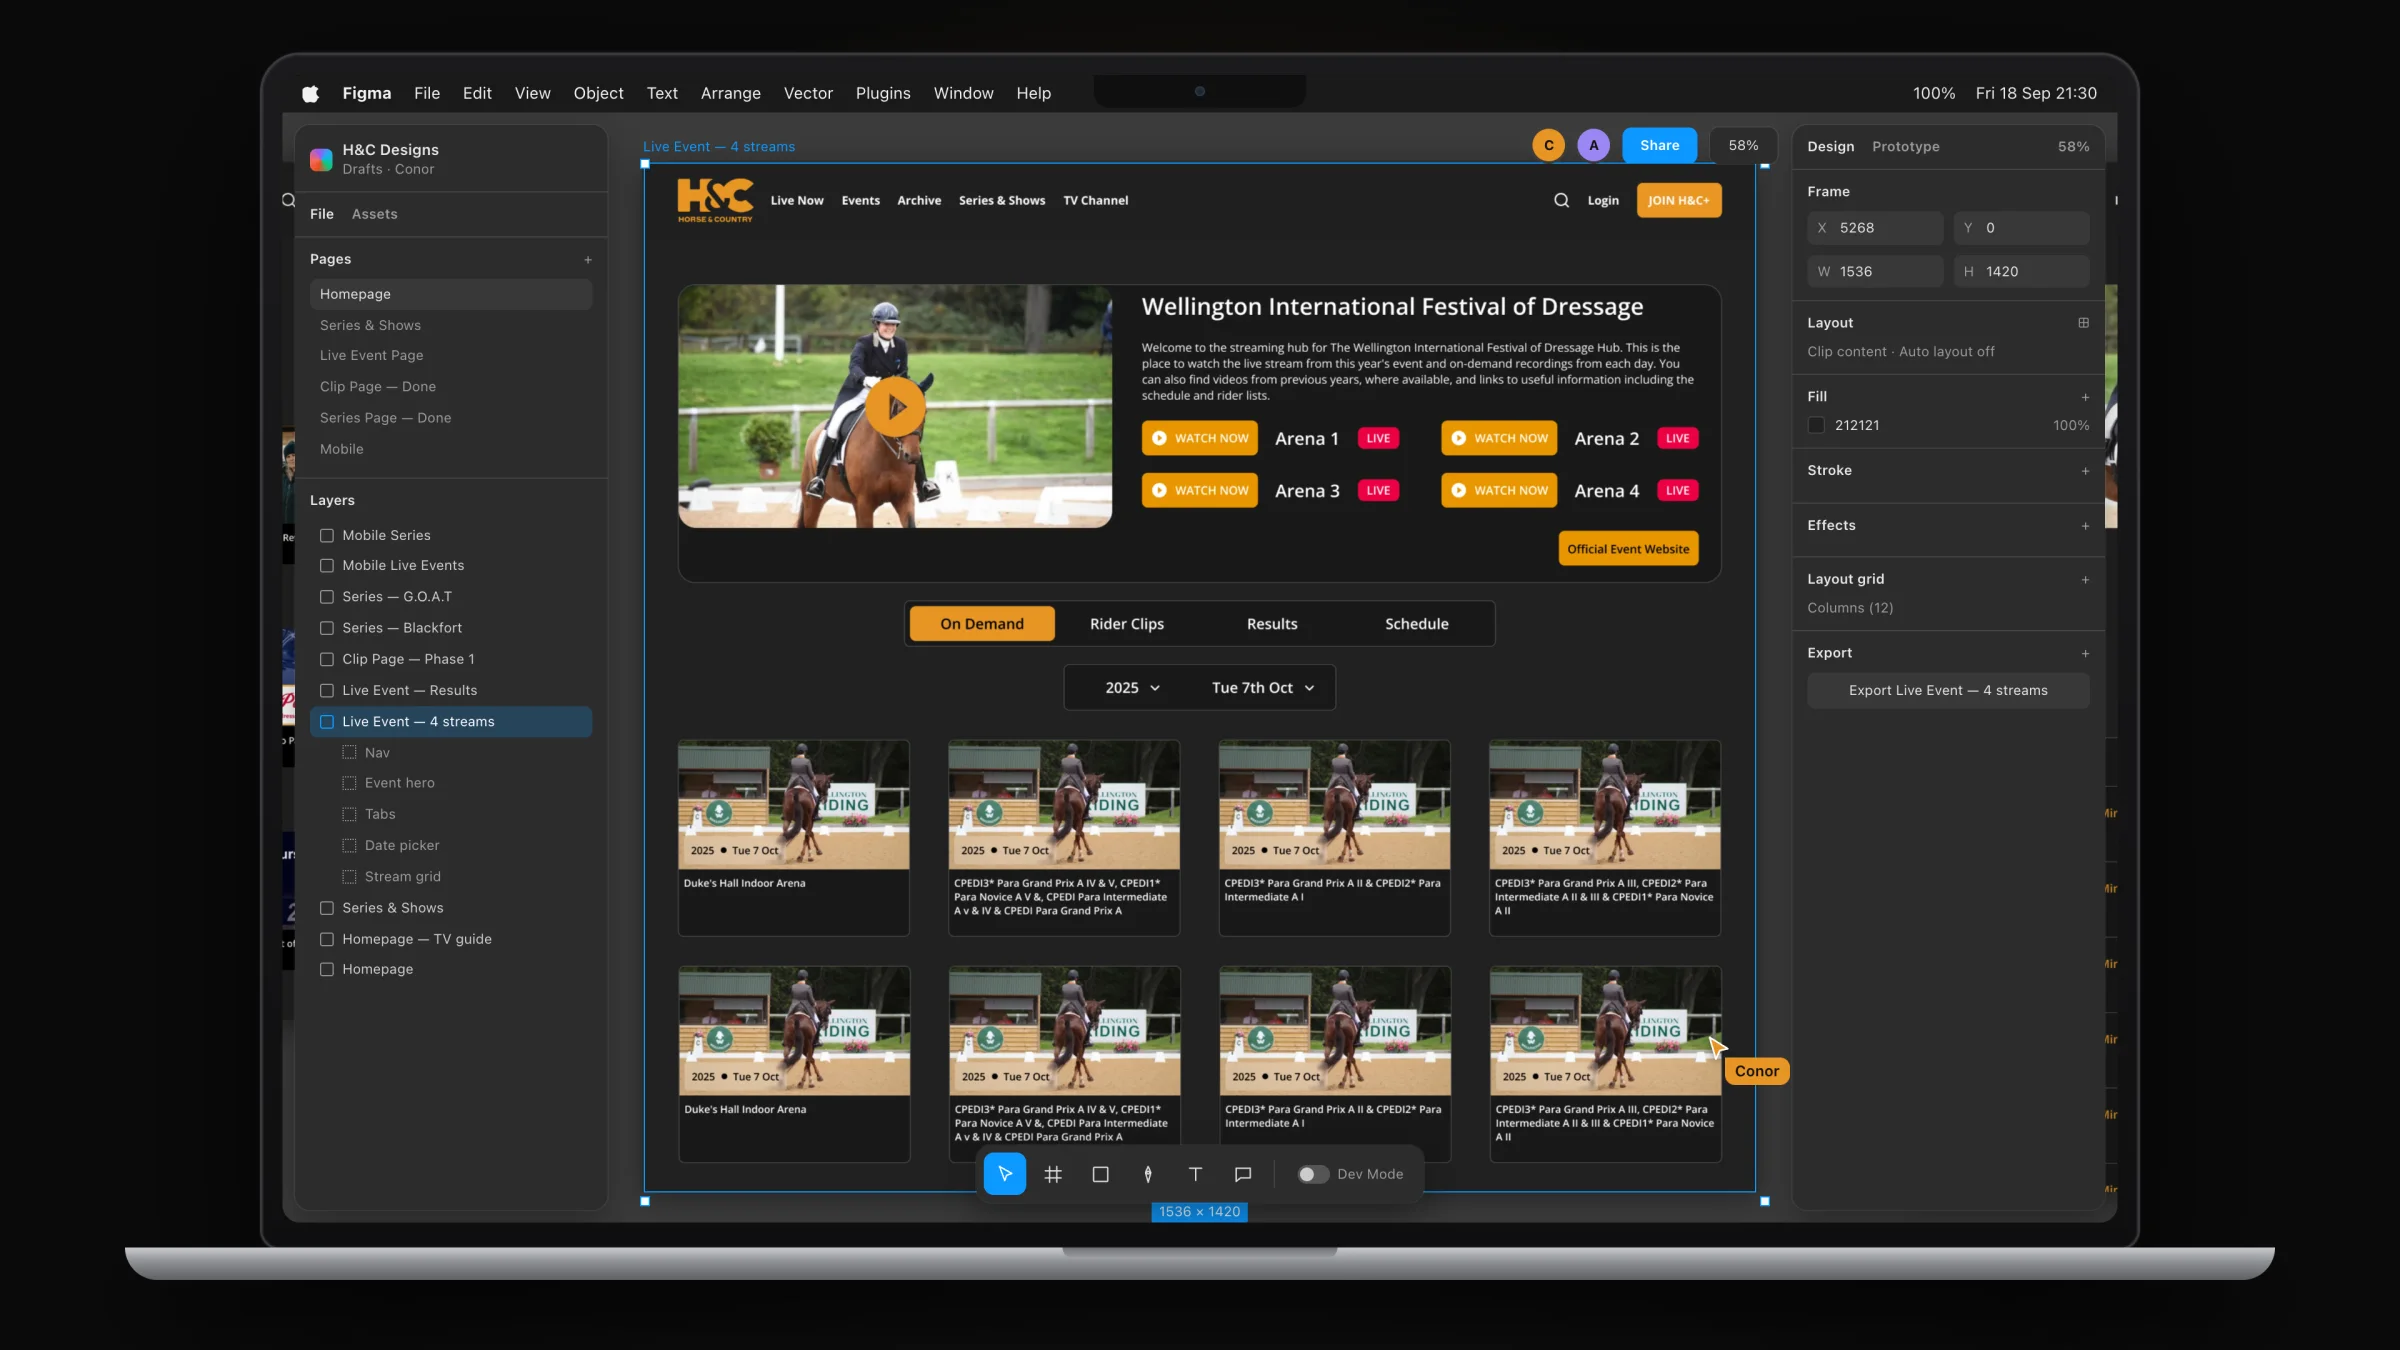The height and width of the screenshot is (1350, 2400).
Task: Click the Stream grid sublayer icon
Action: click(x=349, y=877)
